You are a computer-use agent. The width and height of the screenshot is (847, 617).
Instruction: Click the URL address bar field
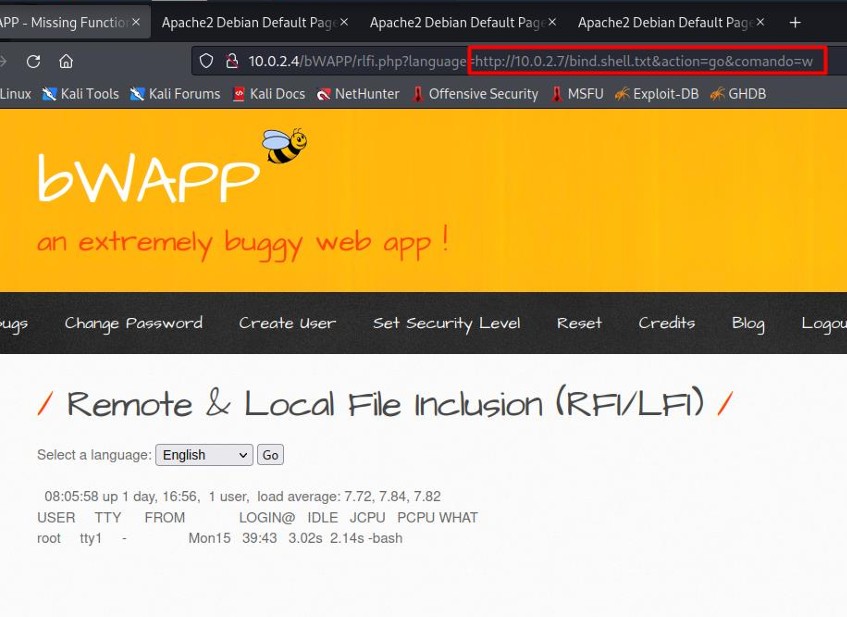(519, 61)
